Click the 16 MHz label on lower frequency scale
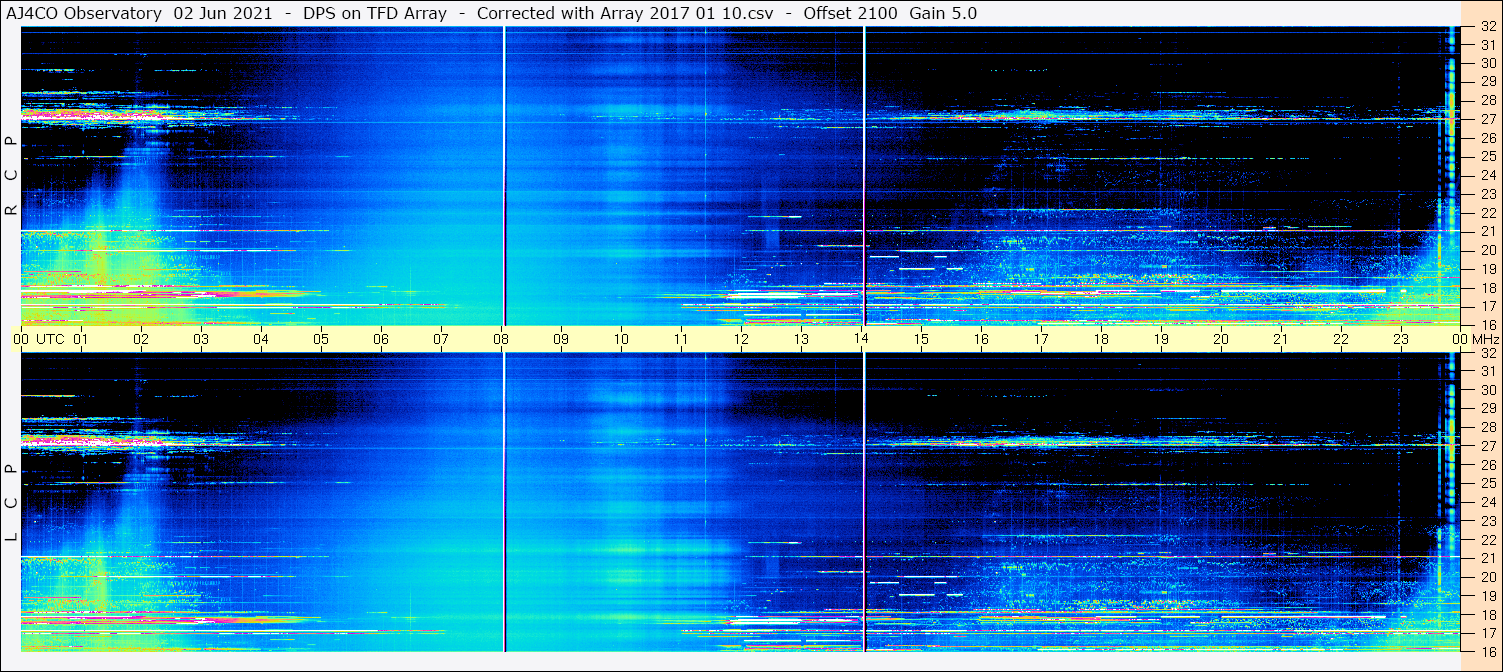The height and width of the screenshot is (672, 1503). pos(1487,651)
